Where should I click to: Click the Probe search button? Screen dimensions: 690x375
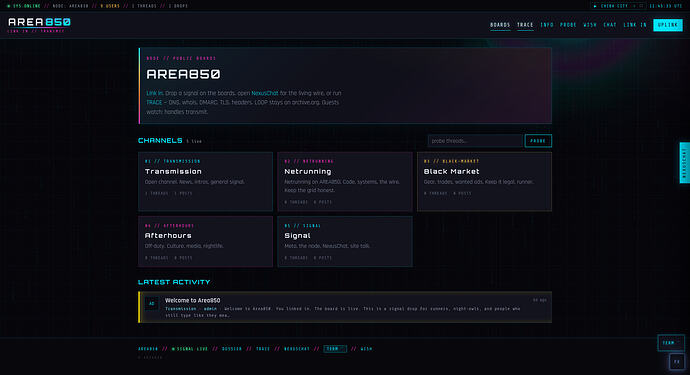point(538,141)
